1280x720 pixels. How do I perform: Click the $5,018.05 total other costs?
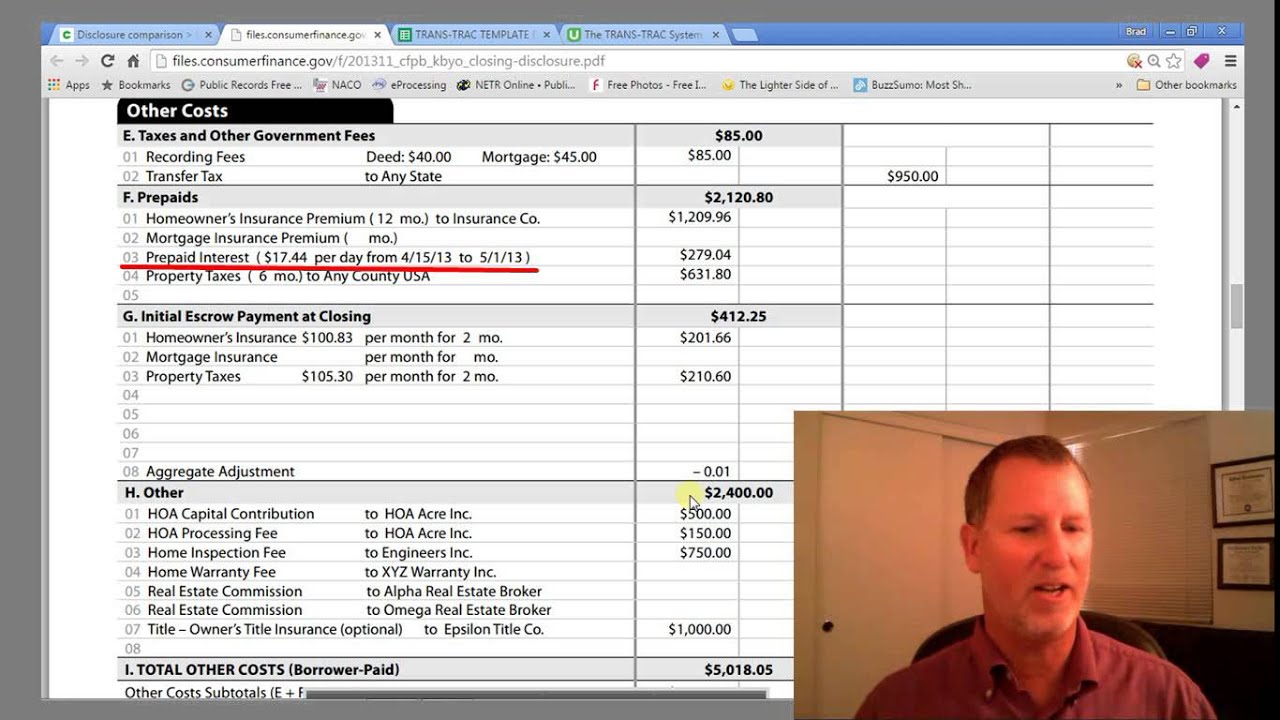click(738, 670)
